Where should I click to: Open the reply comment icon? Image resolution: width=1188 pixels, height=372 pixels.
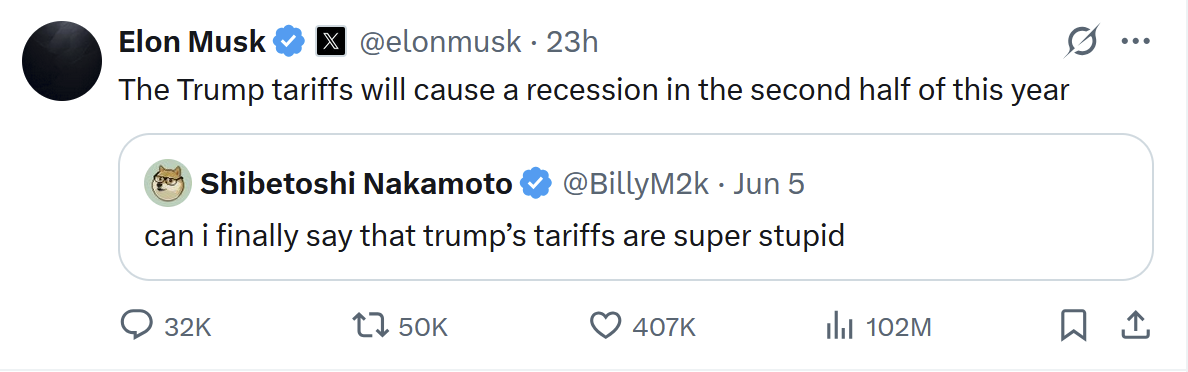[x=137, y=326]
